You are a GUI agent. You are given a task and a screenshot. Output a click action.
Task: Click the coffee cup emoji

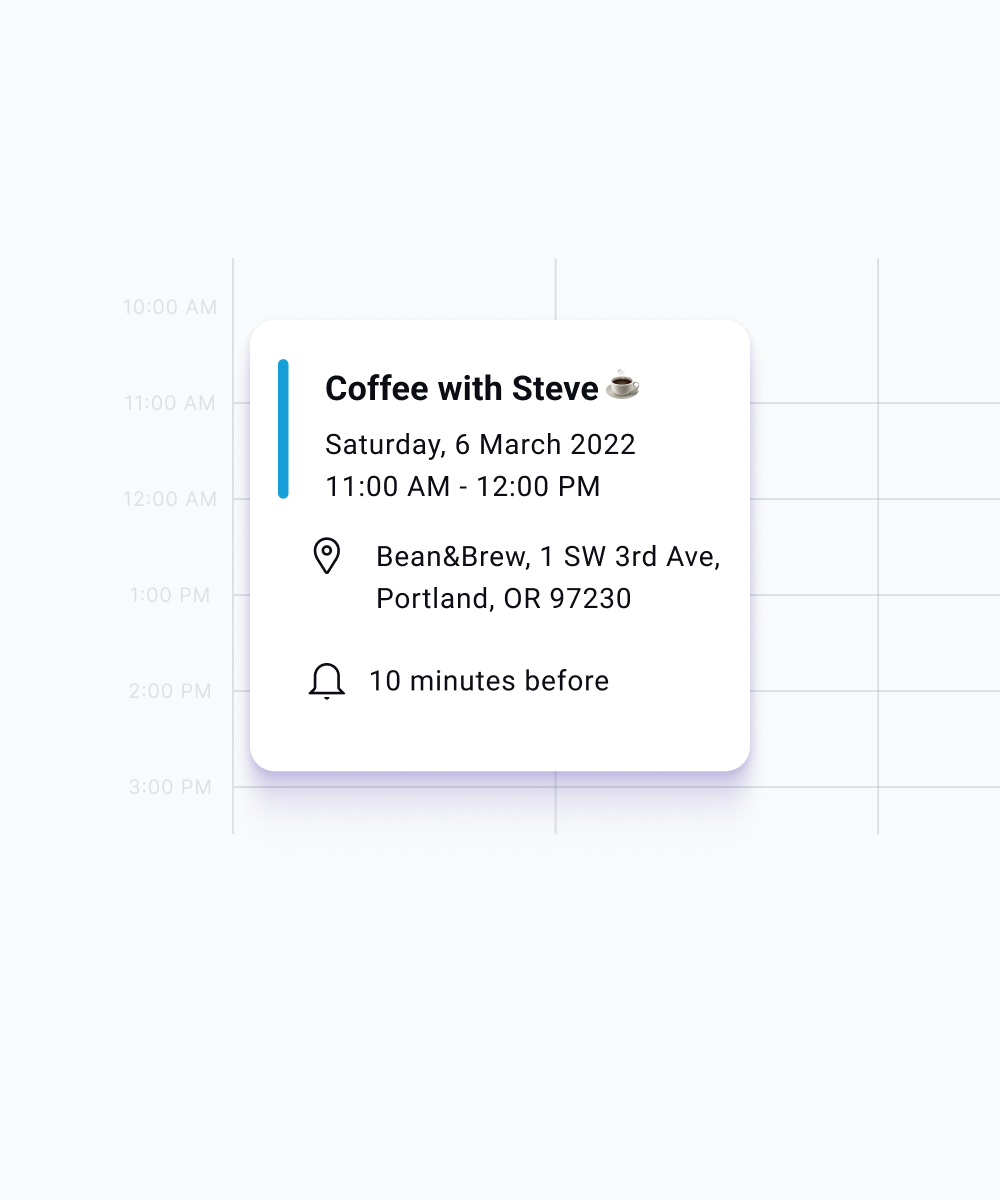click(x=622, y=385)
